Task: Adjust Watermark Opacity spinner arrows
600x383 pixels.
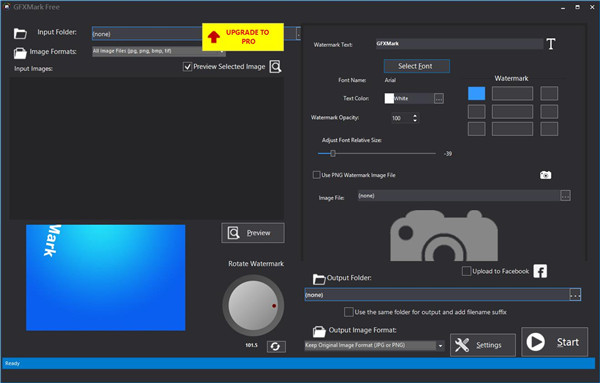Action: [x=415, y=118]
